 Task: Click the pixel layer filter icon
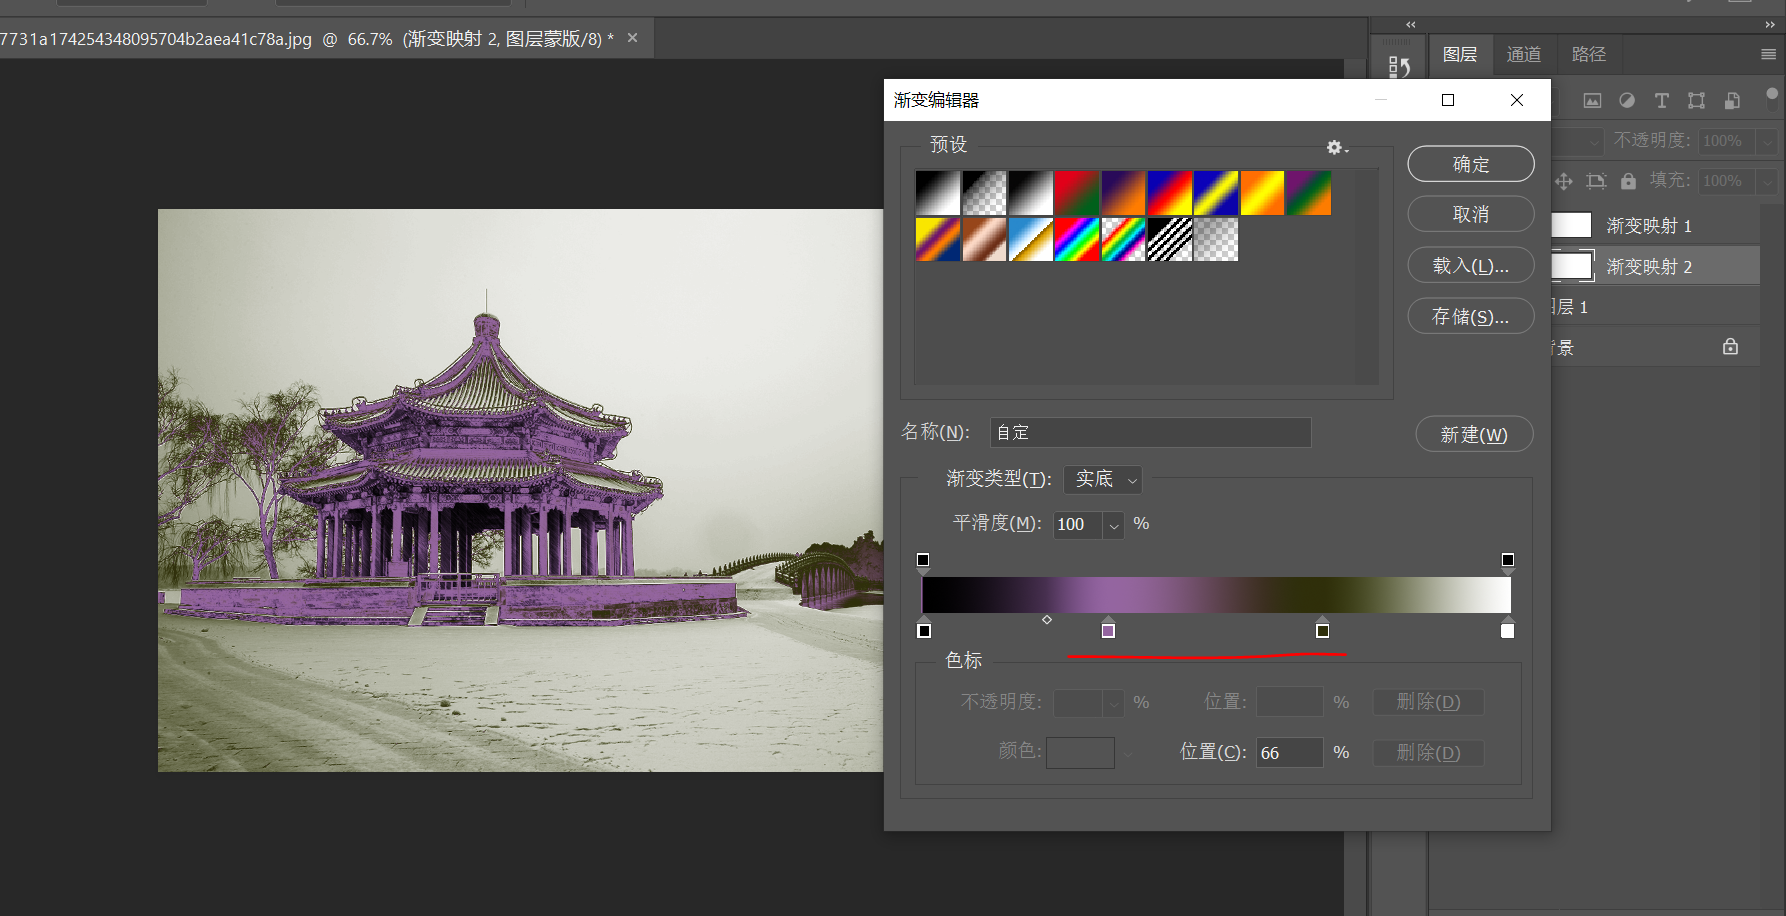pos(1592,100)
